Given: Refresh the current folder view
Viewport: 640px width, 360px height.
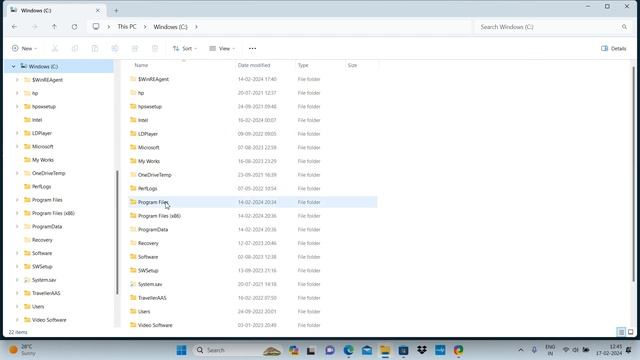Looking at the screenshot, I should point(74,27).
